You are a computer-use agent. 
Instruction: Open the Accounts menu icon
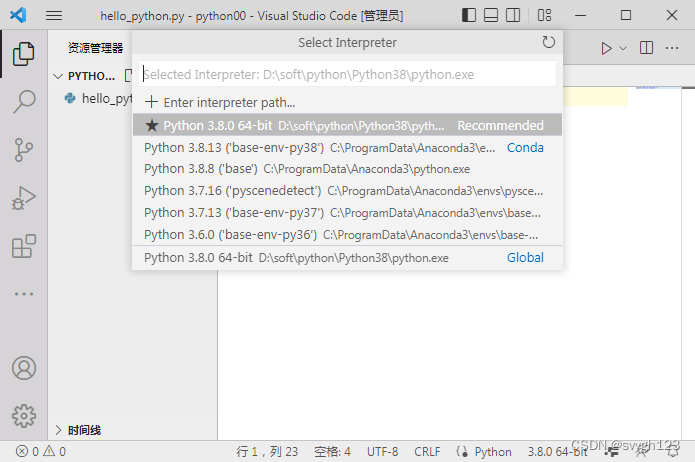23,368
